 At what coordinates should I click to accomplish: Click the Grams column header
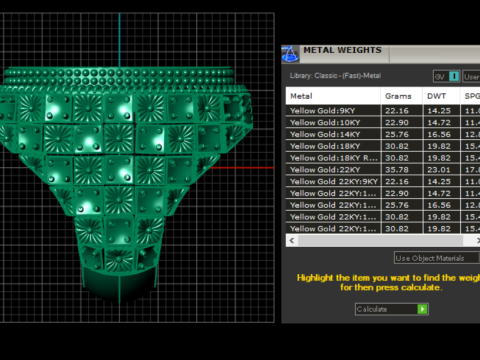pos(402,96)
